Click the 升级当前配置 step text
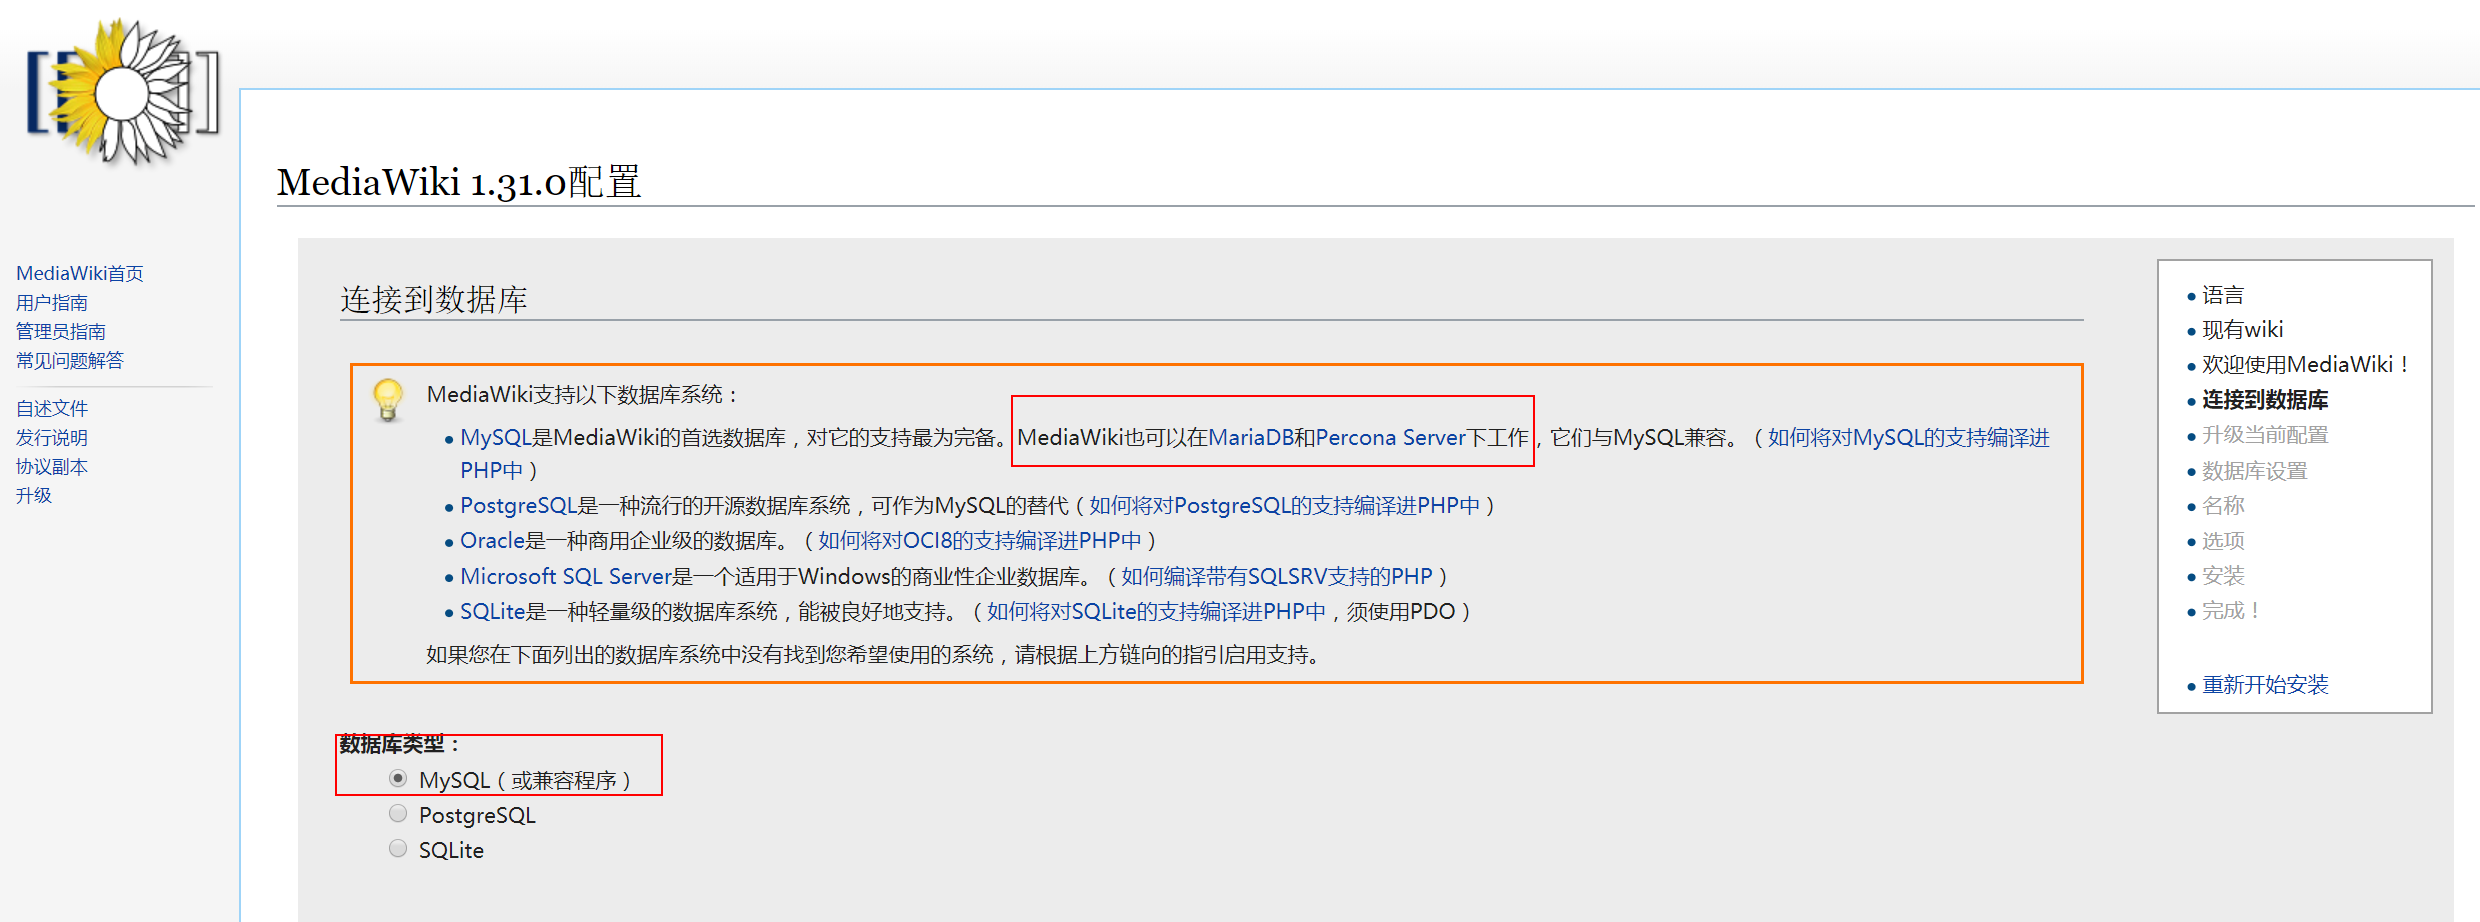Image resolution: width=2480 pixels, height=922 pixels. tap(2265, 436)
